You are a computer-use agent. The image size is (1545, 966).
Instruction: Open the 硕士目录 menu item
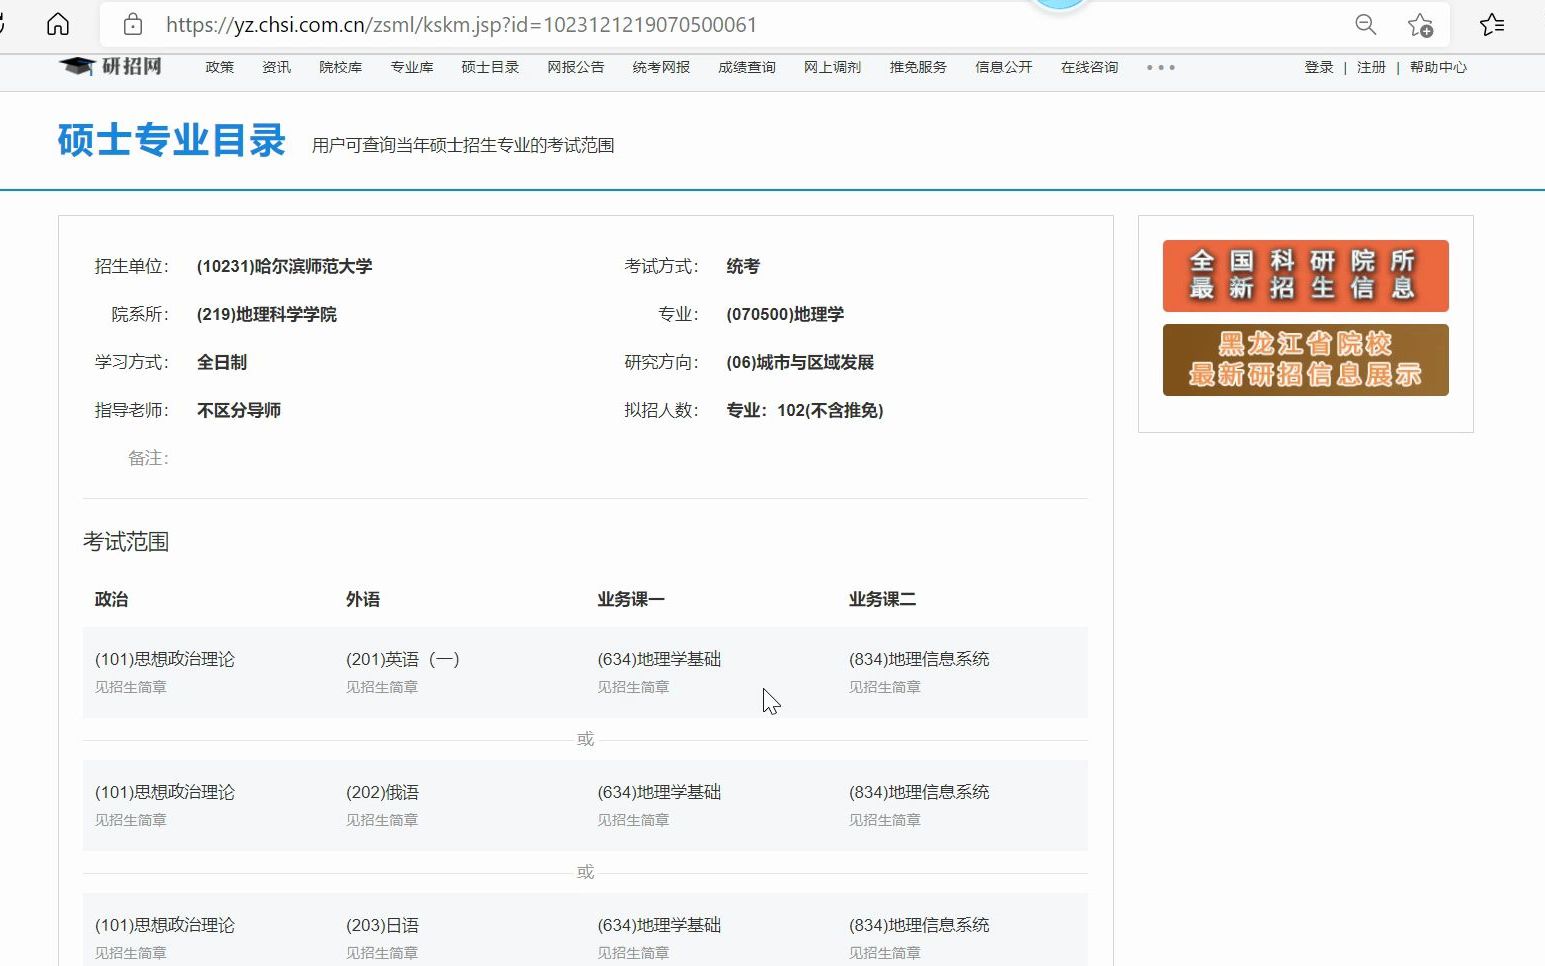(489, 66)
